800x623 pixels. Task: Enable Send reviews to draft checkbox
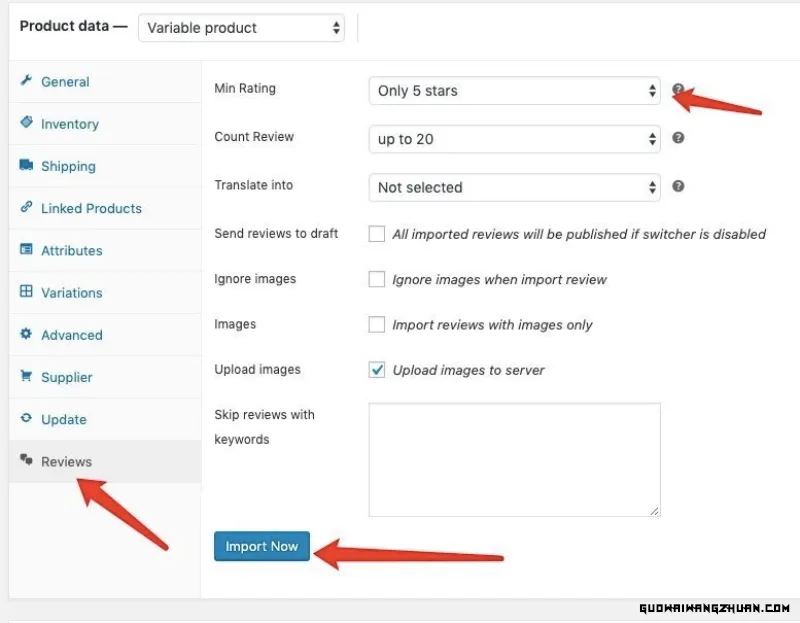(x=377, y=234)
